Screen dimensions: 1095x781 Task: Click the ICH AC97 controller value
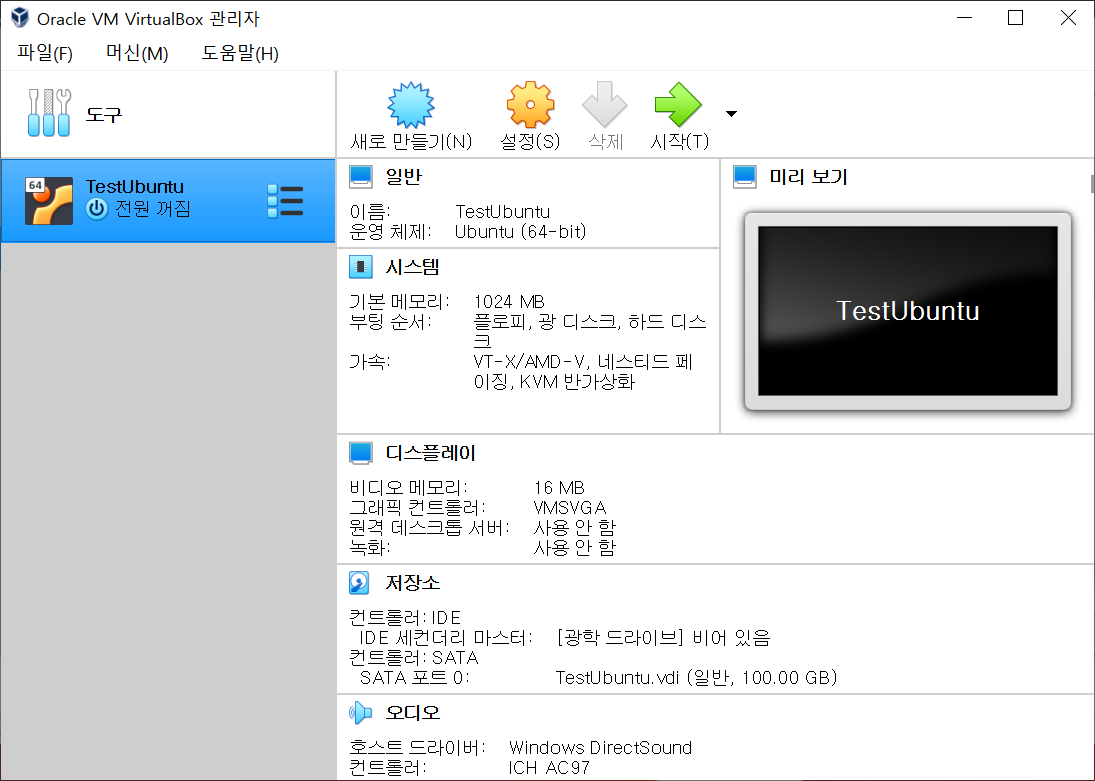(x=549, y=768)
